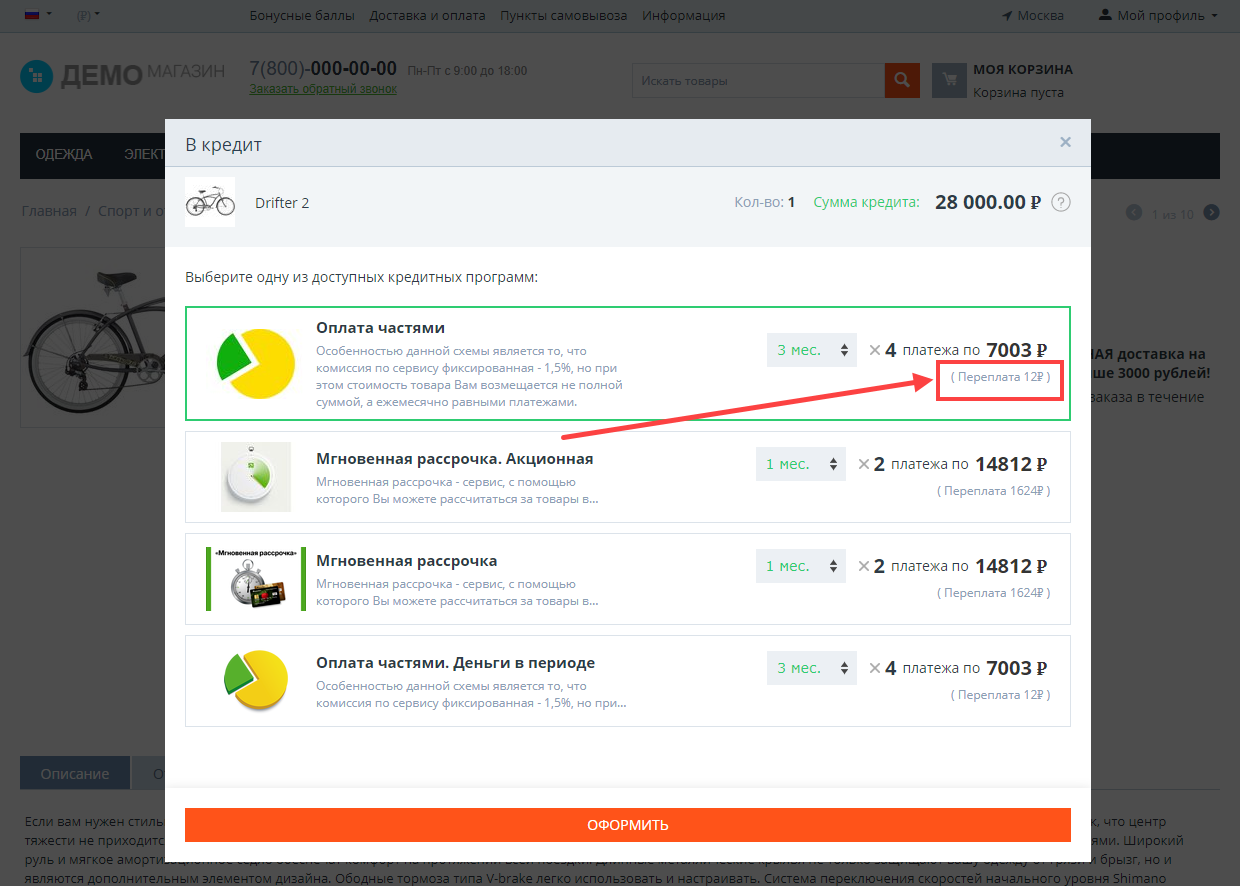Viewport: 1240px width, 886px height.
Task: Open Доставка и оплата page
Action: pyautogui.click(x=427, y=15)
